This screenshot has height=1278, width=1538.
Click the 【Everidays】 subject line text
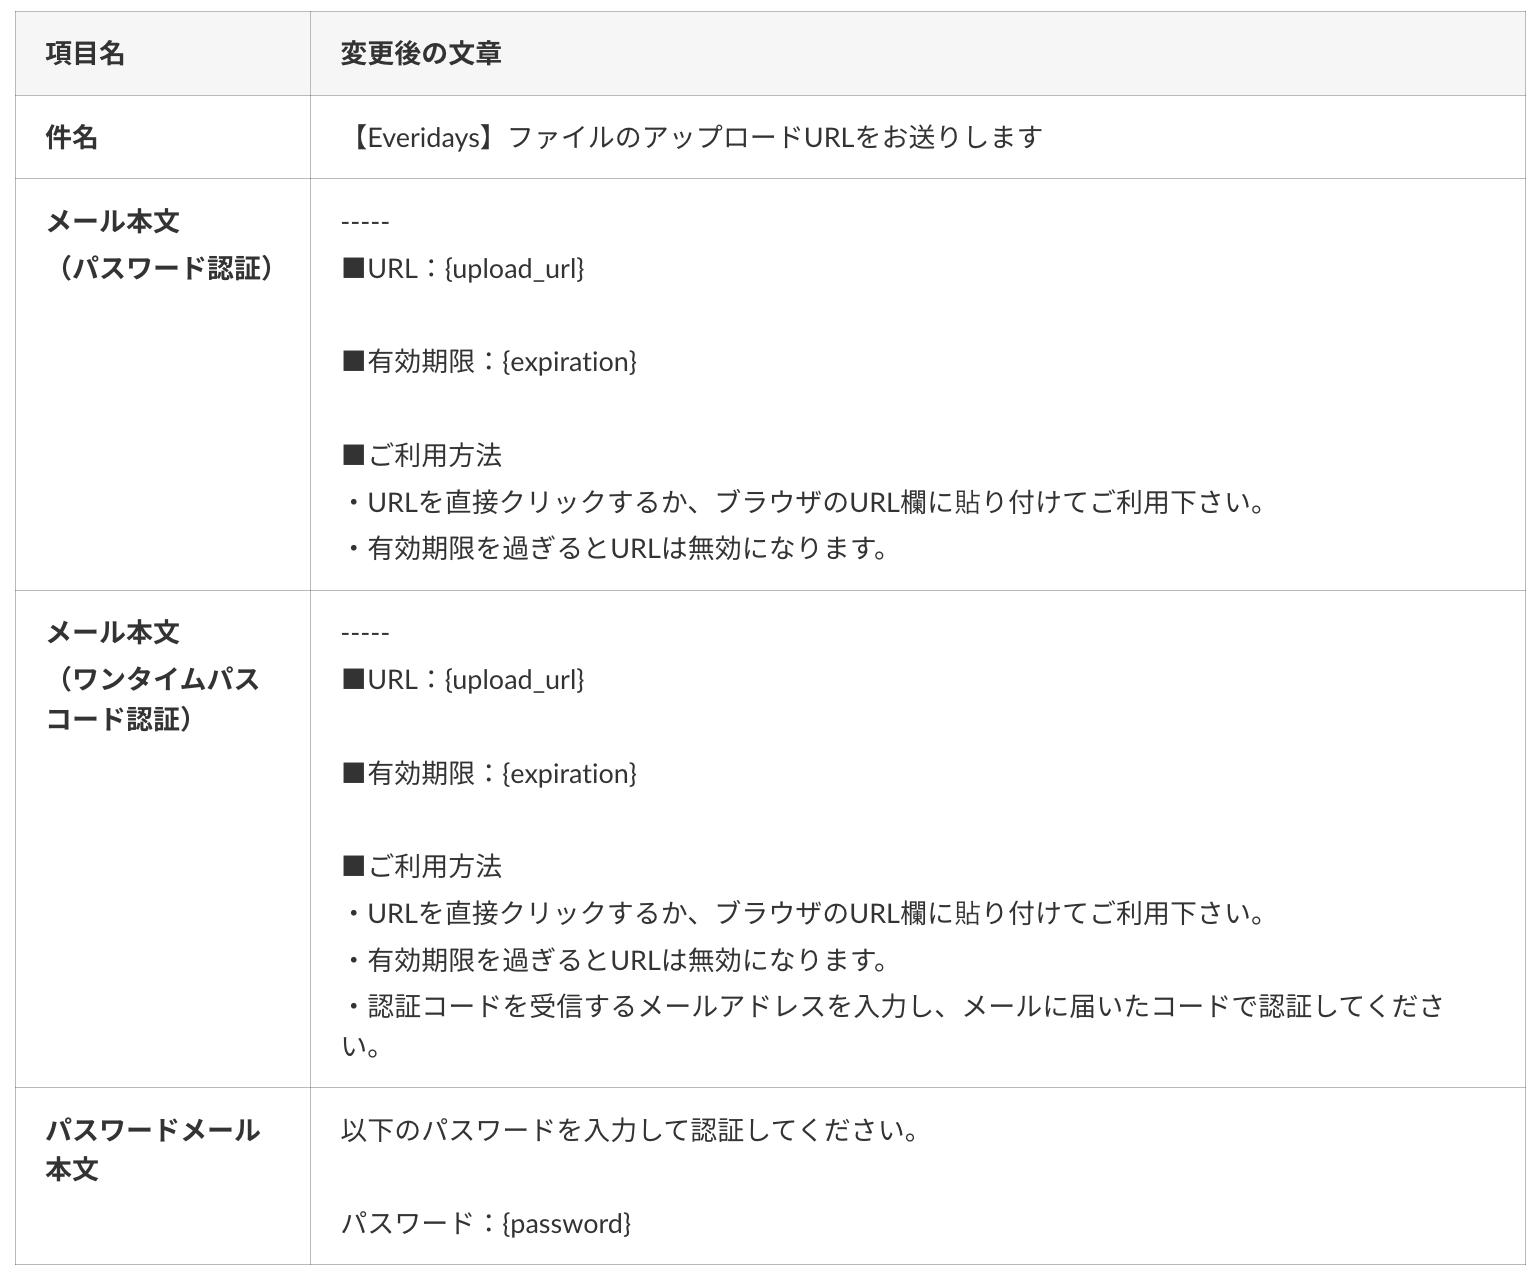pos(692,137)
